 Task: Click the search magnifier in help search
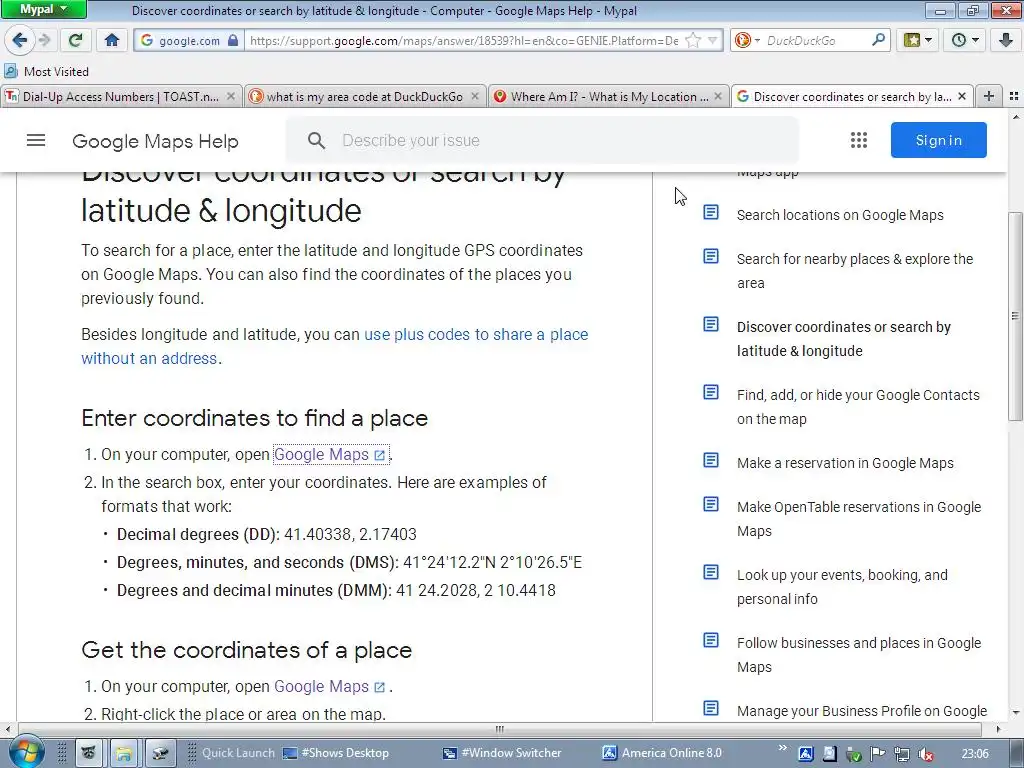pyautogui.click(x=316, y=140)
